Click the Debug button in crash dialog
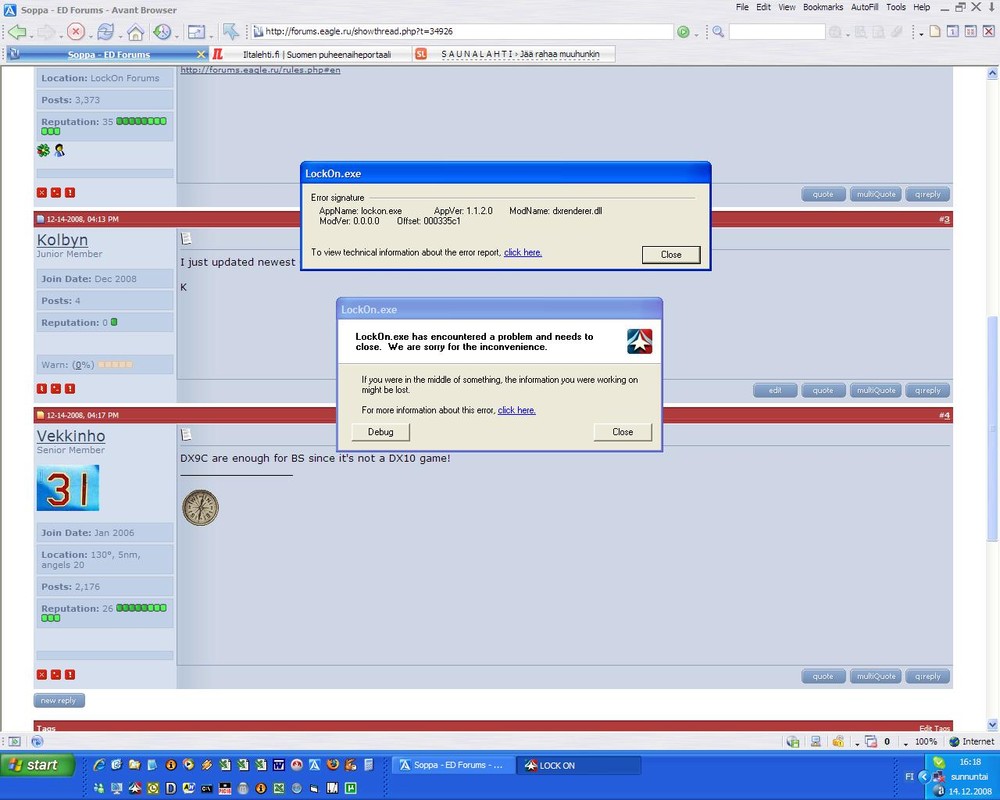 pos(380,432)
